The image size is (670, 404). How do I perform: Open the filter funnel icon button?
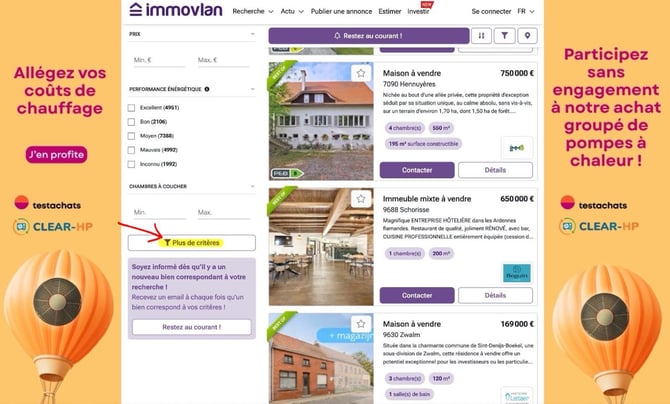[x=505, y=36]
